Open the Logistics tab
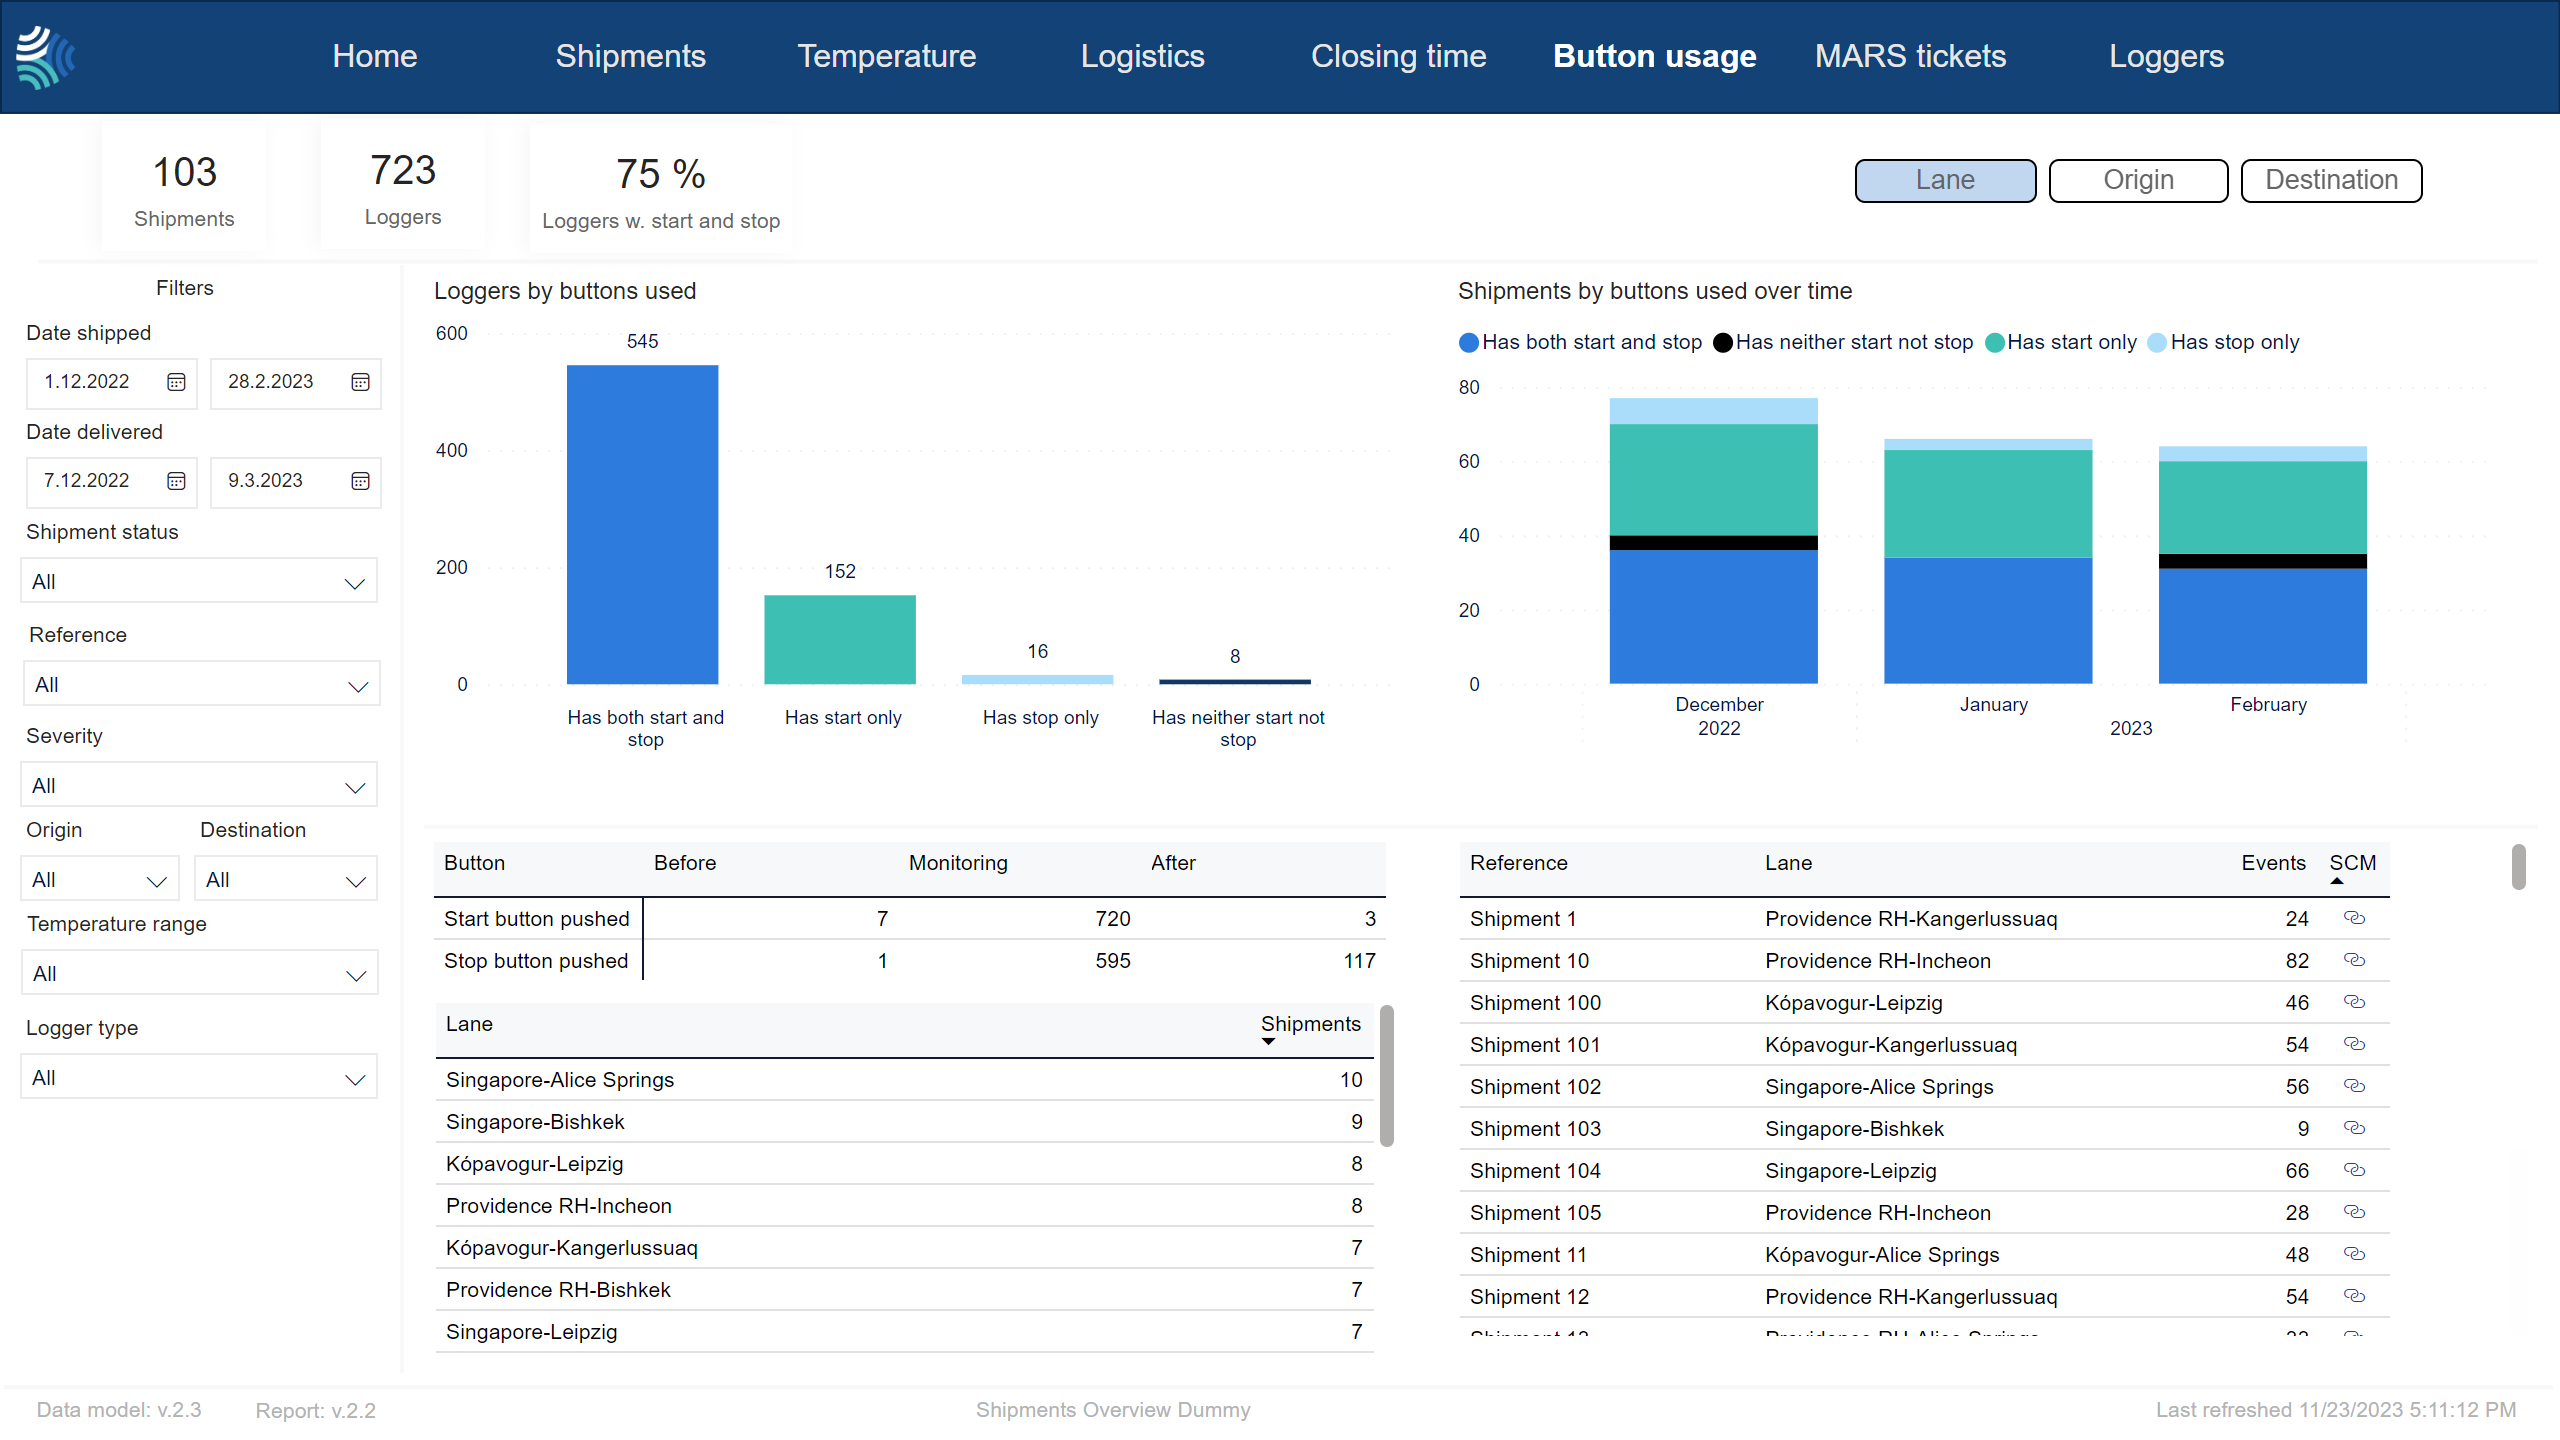 1143,56
